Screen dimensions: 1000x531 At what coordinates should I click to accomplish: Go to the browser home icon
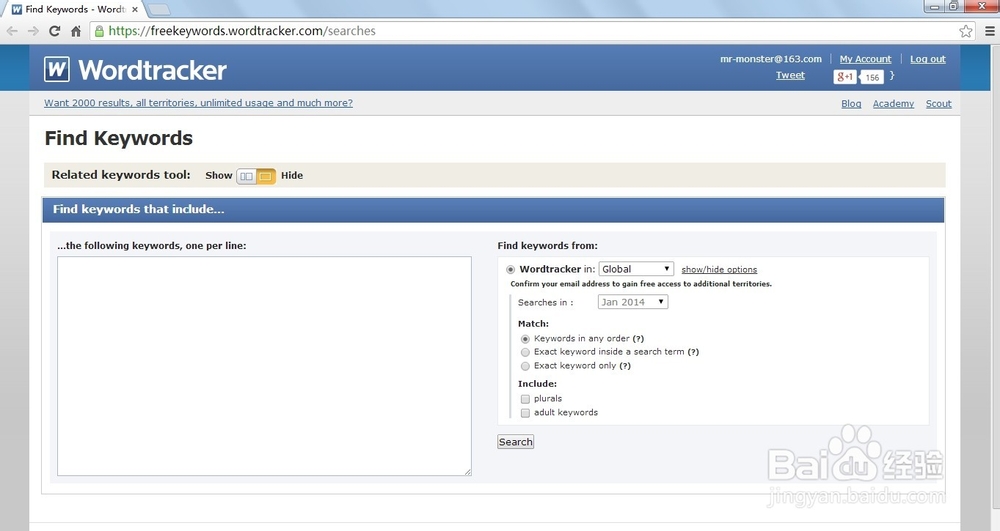click(76, 31)
